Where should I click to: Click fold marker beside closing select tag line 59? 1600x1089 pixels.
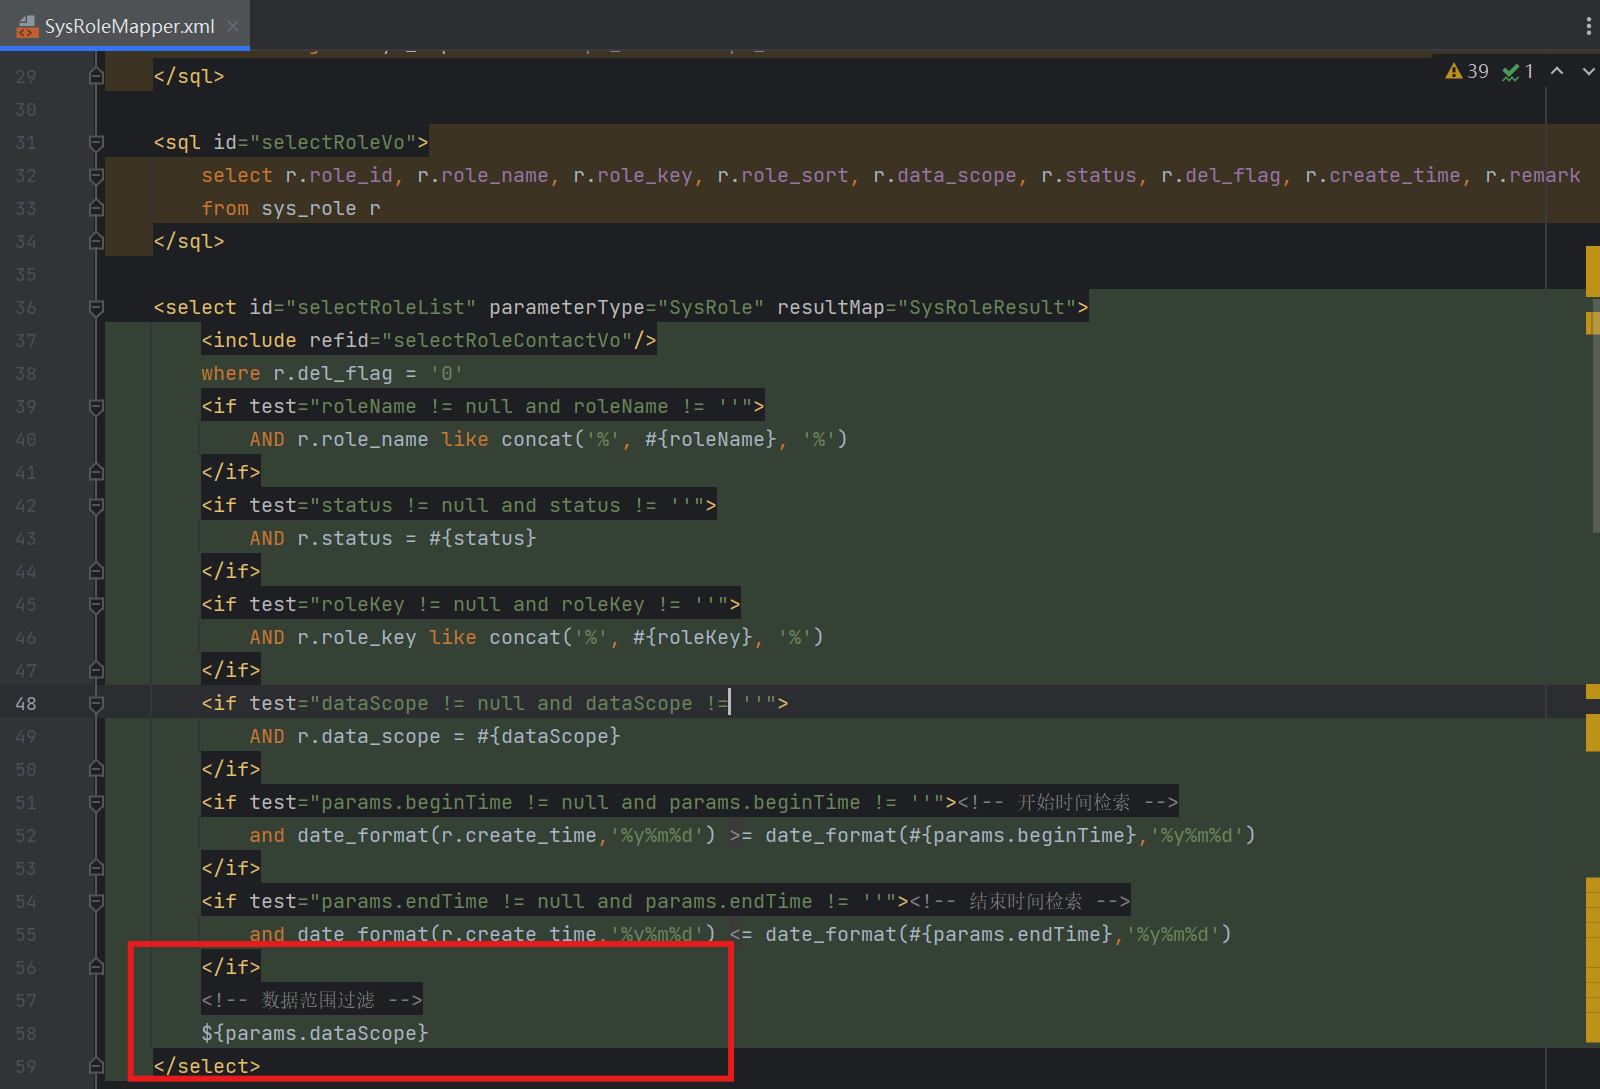(96, 1066)
